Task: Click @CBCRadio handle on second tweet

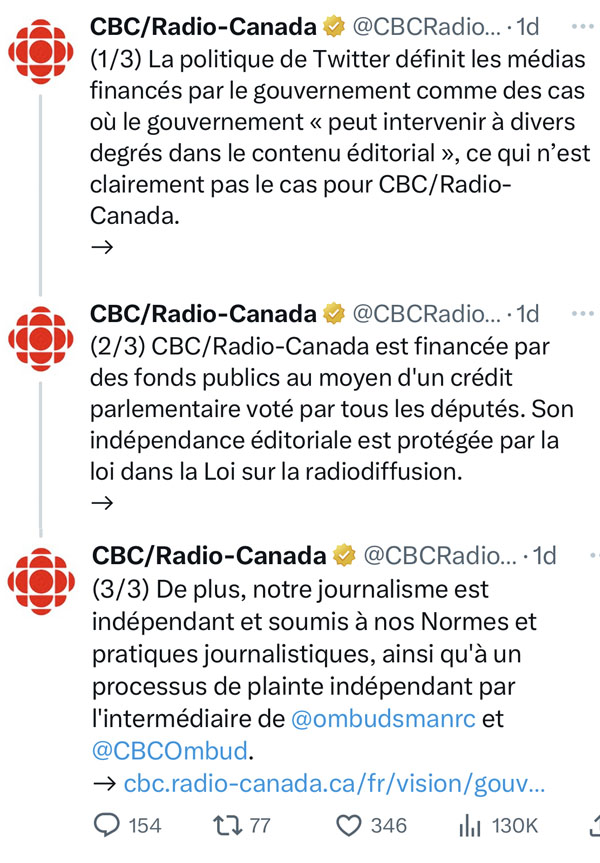Action: tap(427, 314)
